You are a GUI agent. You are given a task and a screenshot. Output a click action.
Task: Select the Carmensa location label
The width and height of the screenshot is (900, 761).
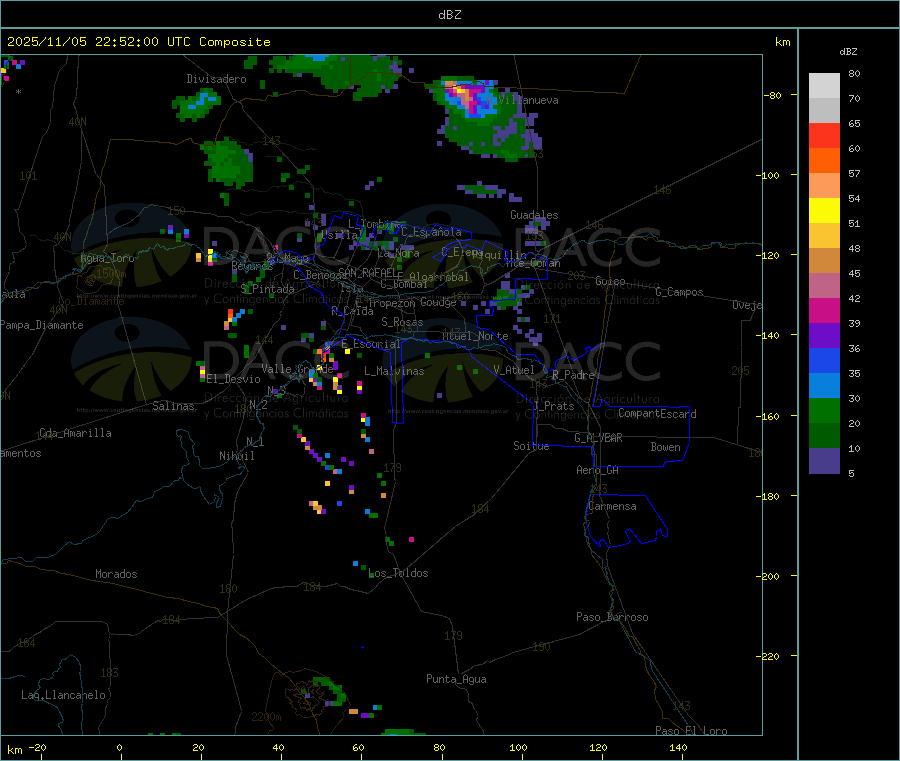[x=612, y=507]
